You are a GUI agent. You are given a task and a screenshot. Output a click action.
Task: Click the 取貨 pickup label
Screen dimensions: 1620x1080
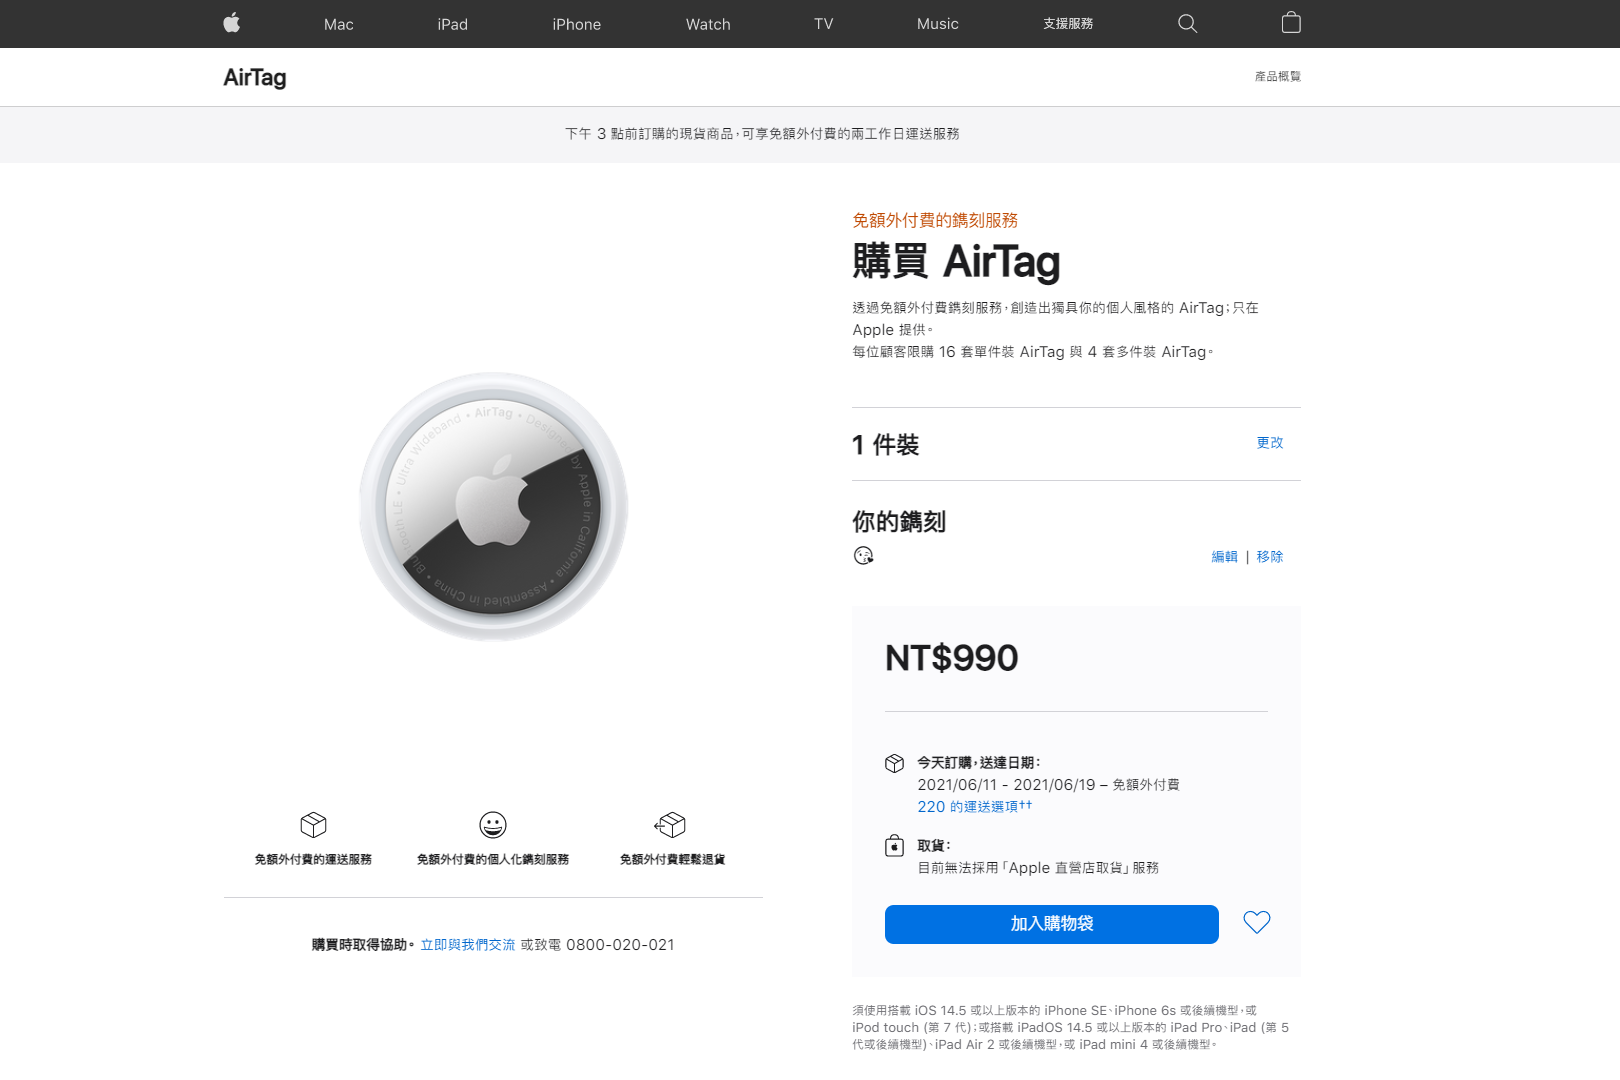934,846
